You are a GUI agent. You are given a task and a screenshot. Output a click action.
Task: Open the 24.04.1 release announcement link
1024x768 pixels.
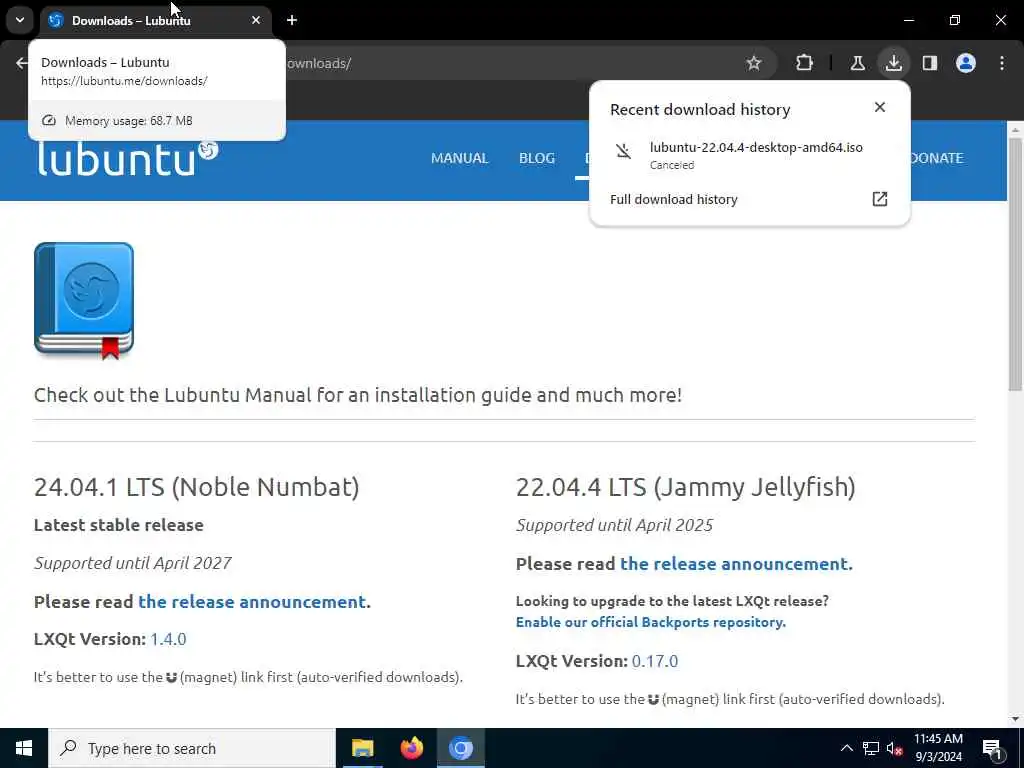[252, 601]
